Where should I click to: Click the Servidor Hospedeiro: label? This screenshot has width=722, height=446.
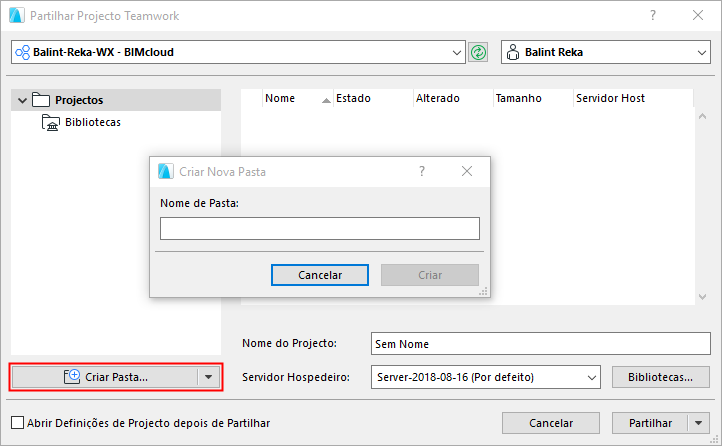pyautogui.click(x=296, y=377)
